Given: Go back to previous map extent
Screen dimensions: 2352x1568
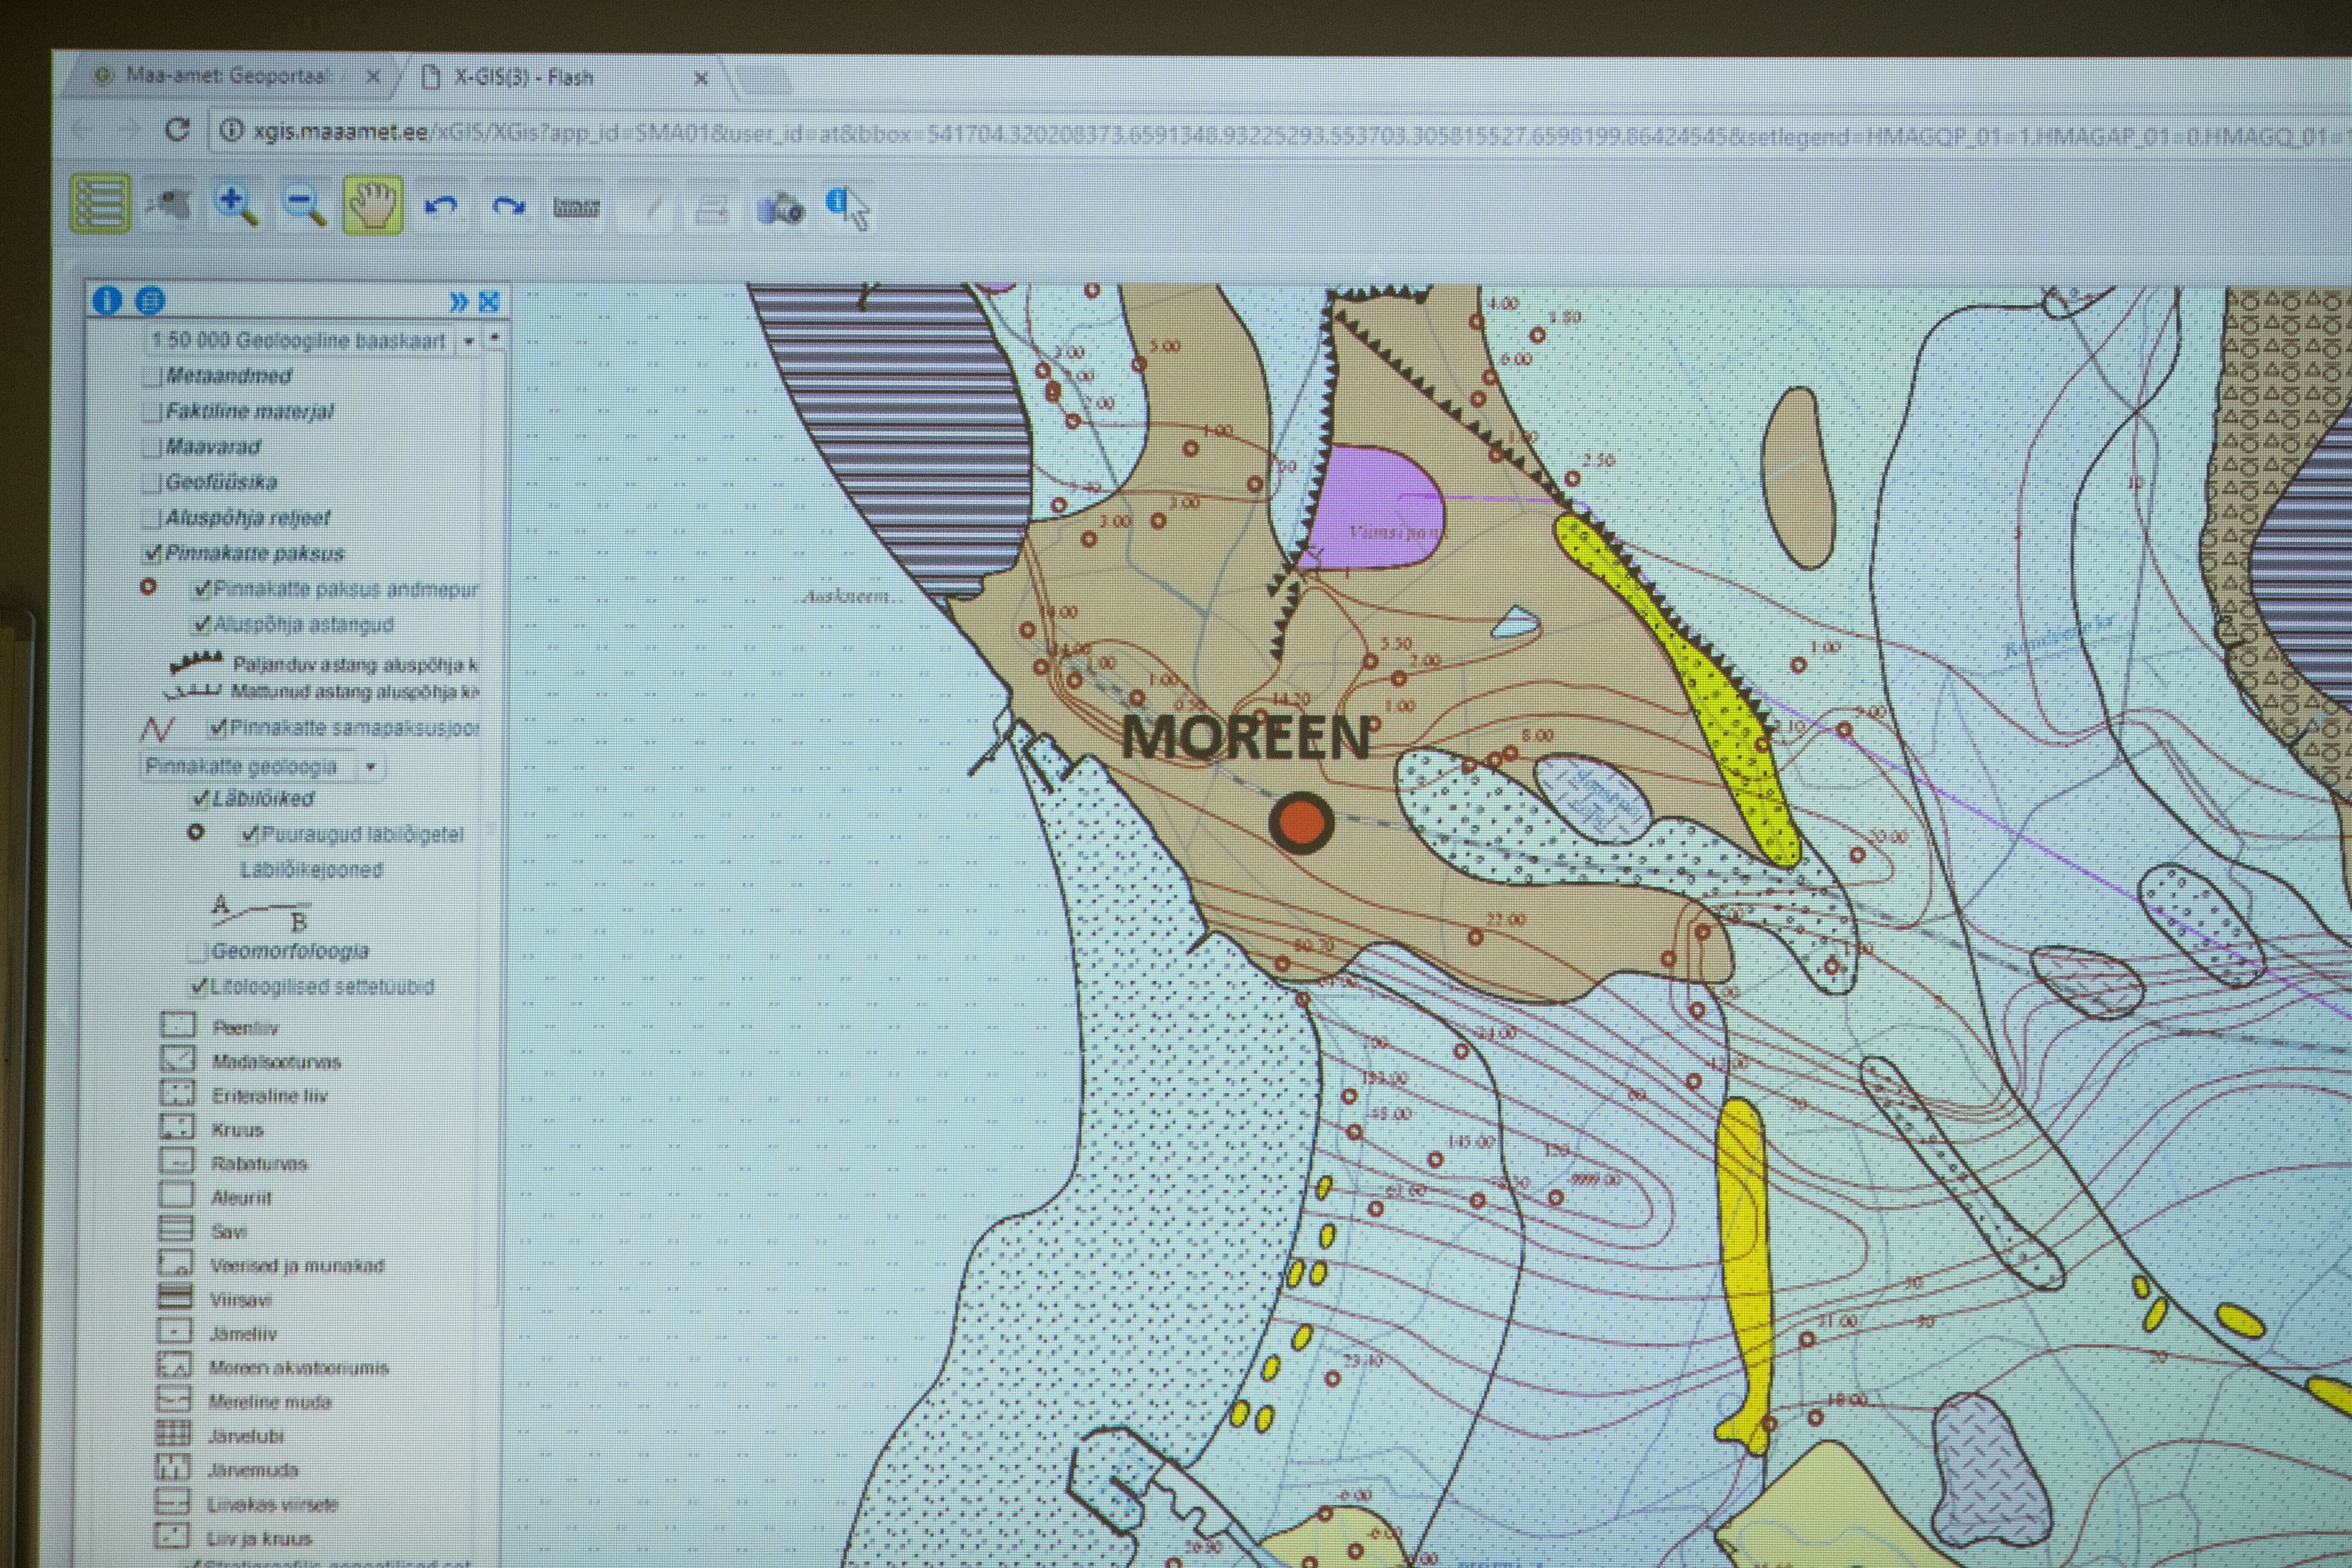Looking at the screenshot, I should [x=441, y=206].
